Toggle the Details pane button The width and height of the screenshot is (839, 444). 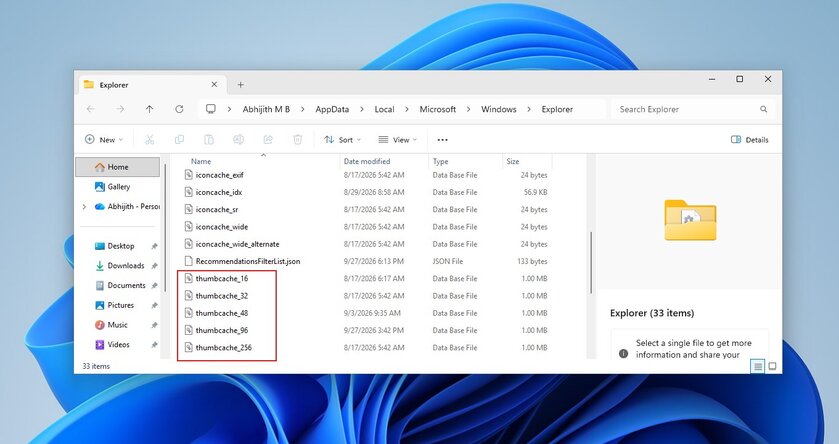(750, 140)
